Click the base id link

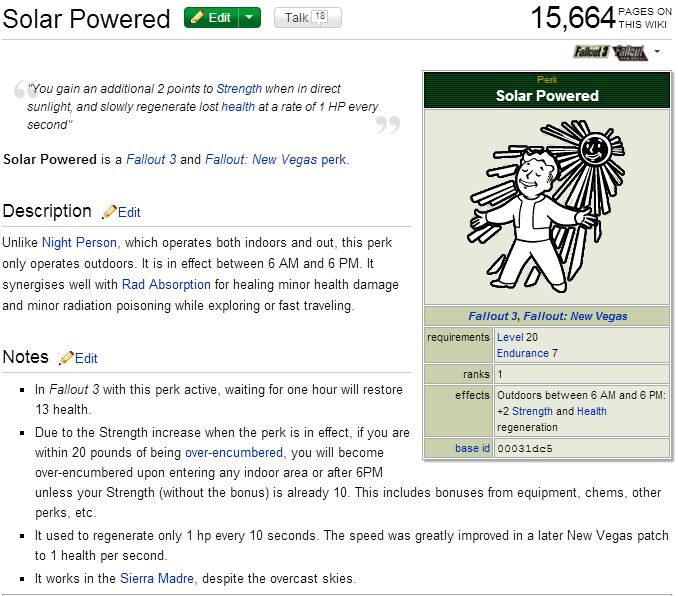(x=472, y=448)
